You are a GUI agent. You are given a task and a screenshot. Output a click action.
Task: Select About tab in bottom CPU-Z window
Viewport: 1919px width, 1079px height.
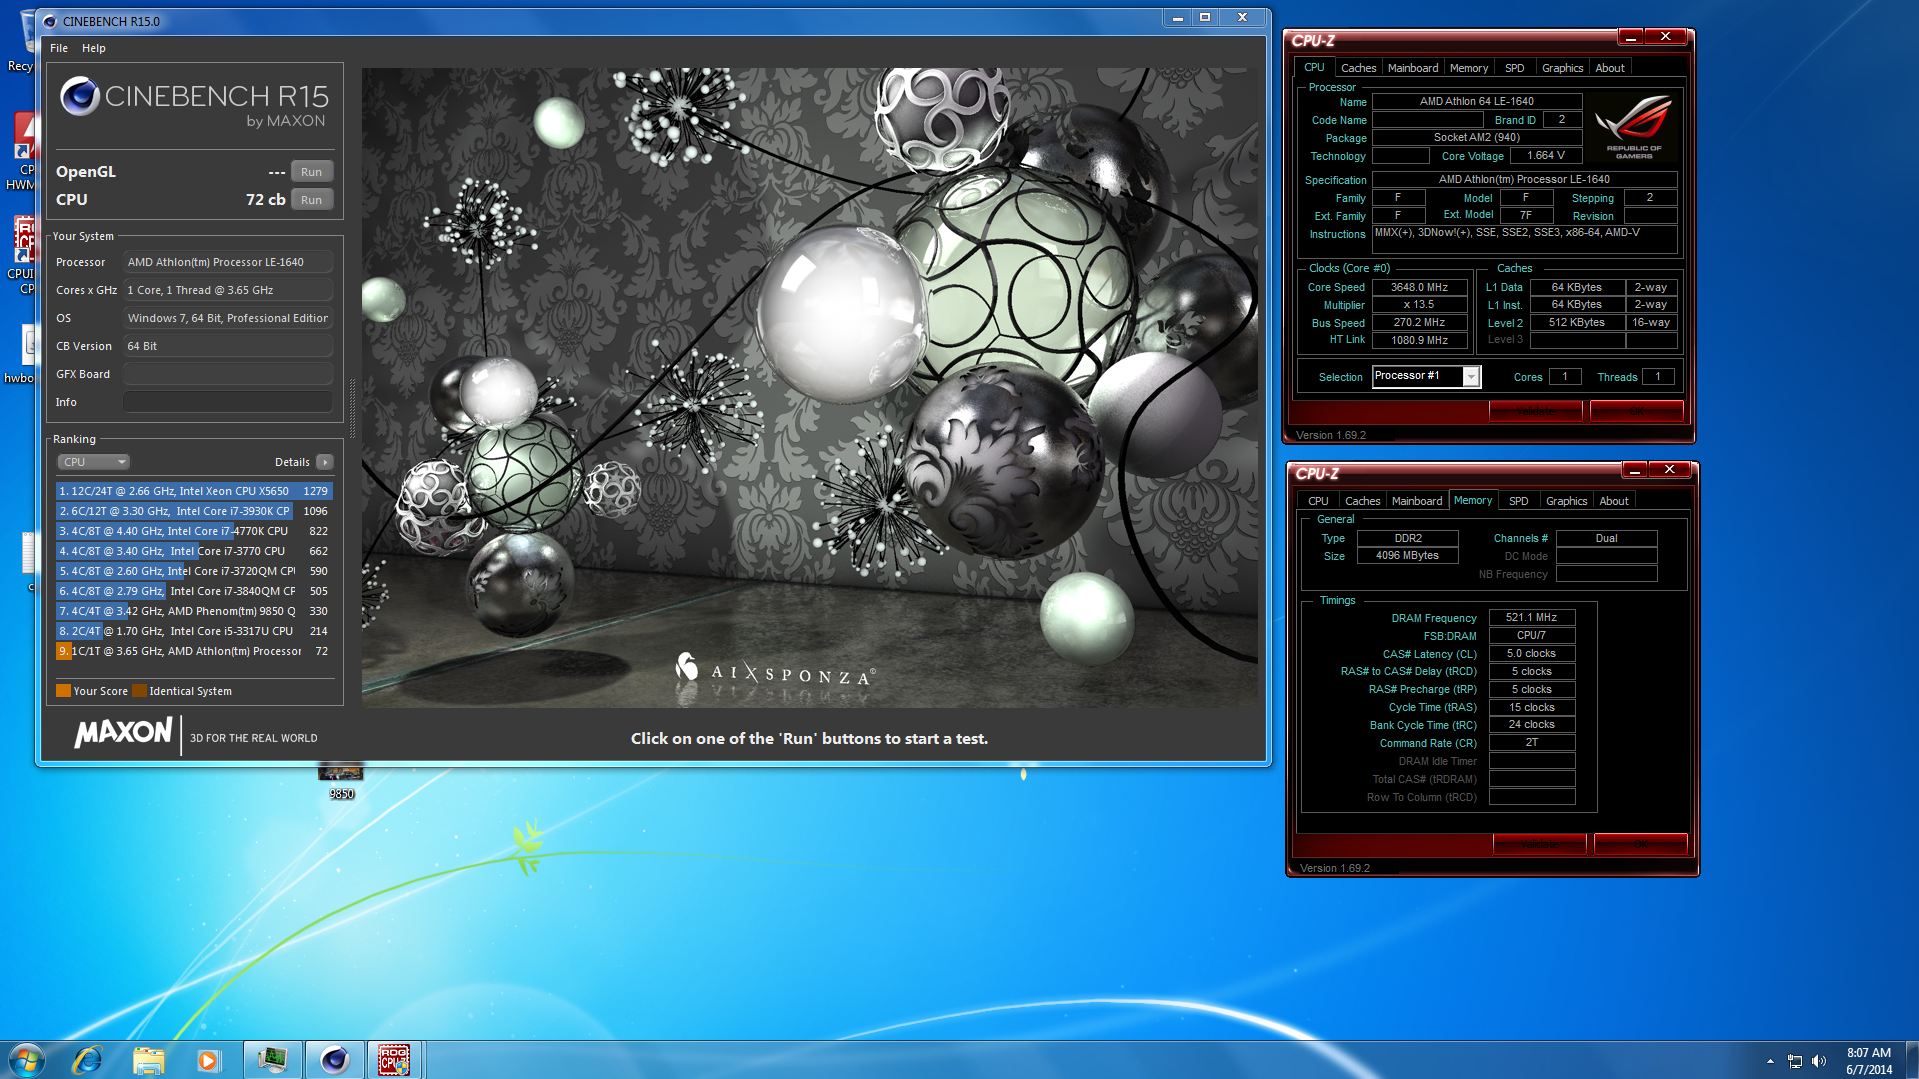point(1614,501)
